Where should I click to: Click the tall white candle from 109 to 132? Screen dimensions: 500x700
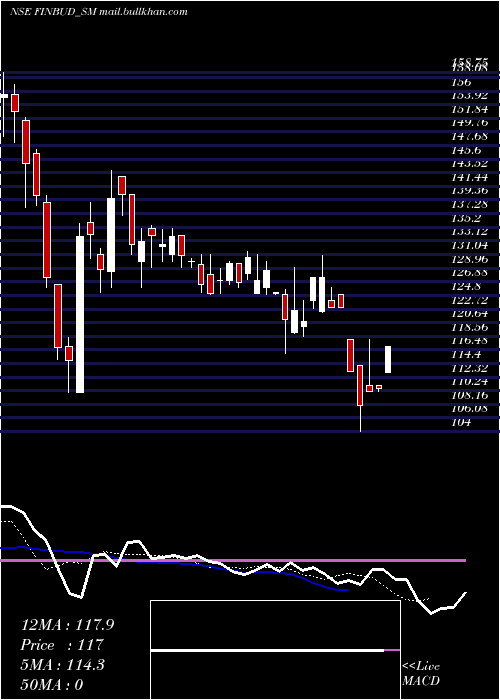[x=80, y=315]
